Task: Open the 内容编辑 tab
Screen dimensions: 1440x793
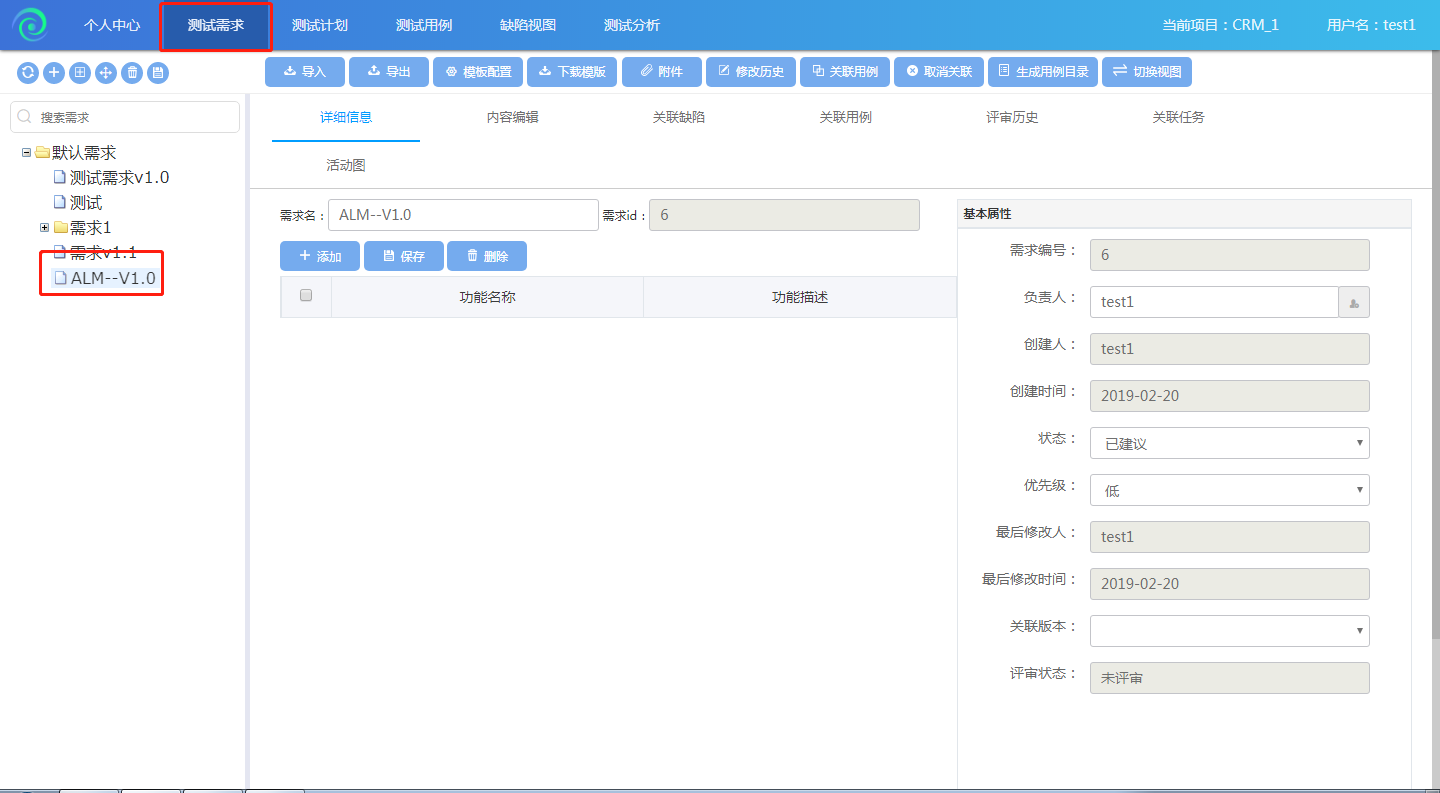Action: (512, 117)
